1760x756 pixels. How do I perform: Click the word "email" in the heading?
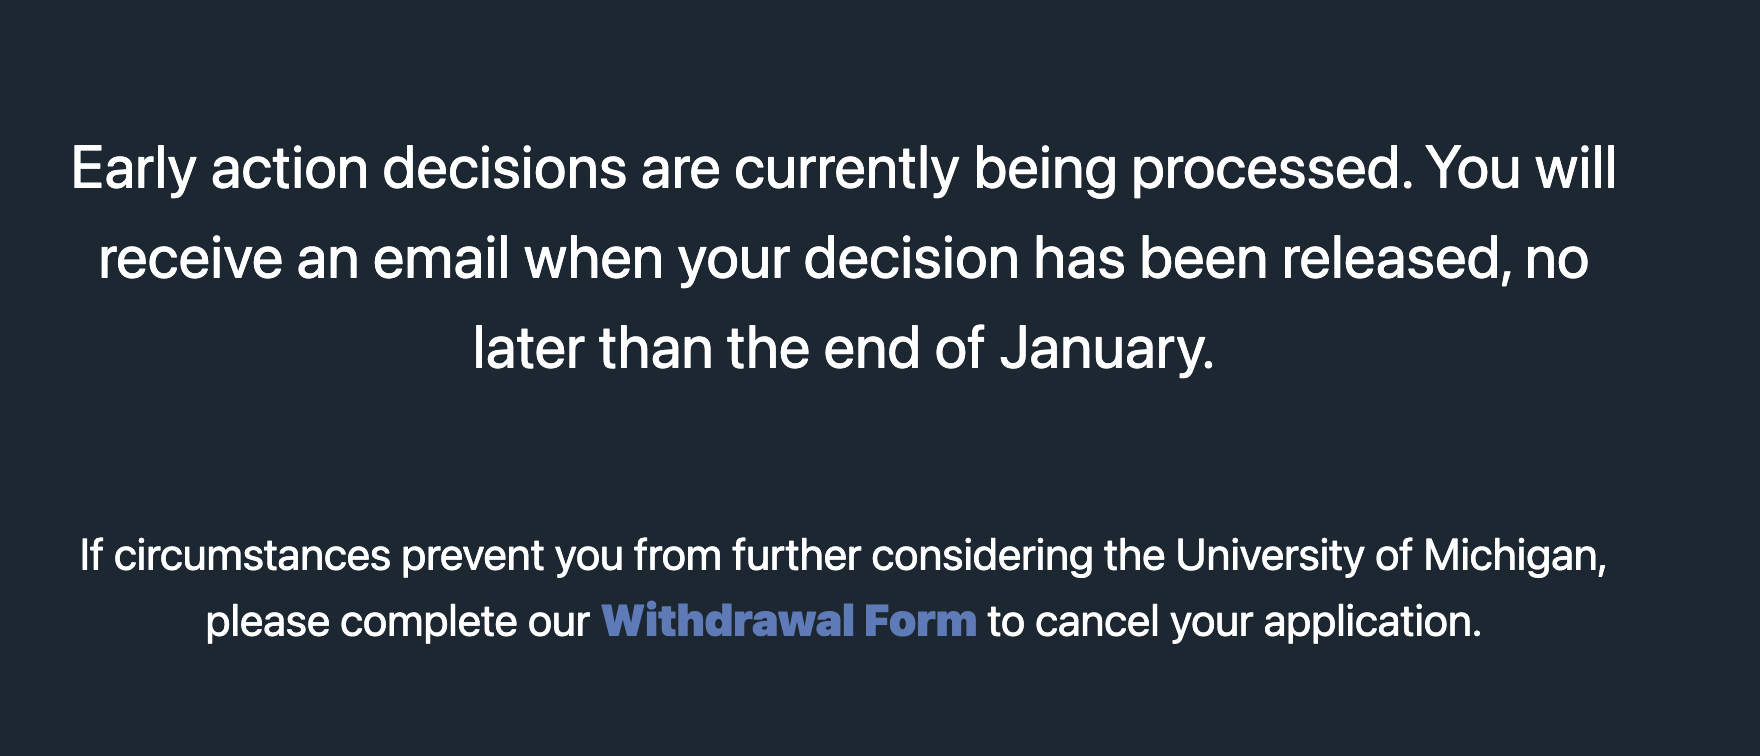441,259
